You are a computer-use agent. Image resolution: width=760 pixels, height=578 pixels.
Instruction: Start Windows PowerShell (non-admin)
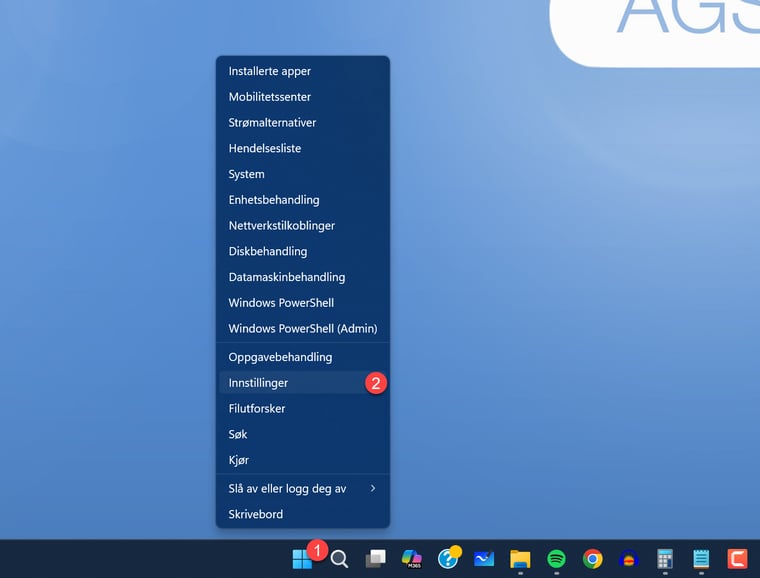pos(302,303)
